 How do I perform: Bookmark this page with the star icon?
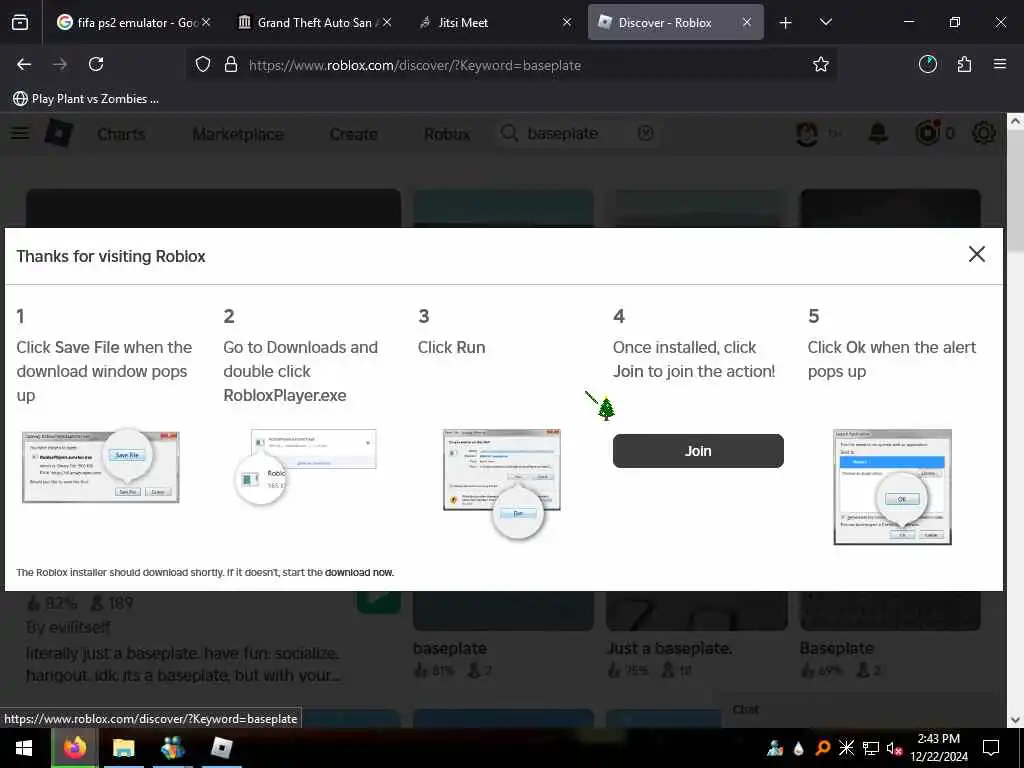click(820, 65)
